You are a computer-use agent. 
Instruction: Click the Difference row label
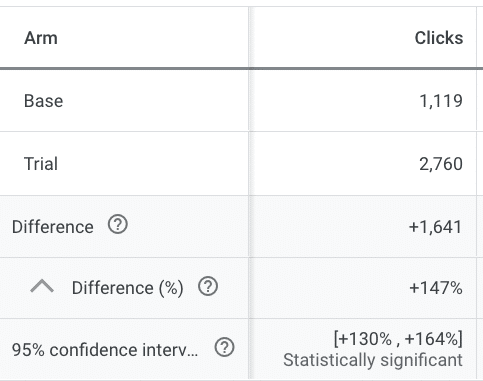point(53,227)
